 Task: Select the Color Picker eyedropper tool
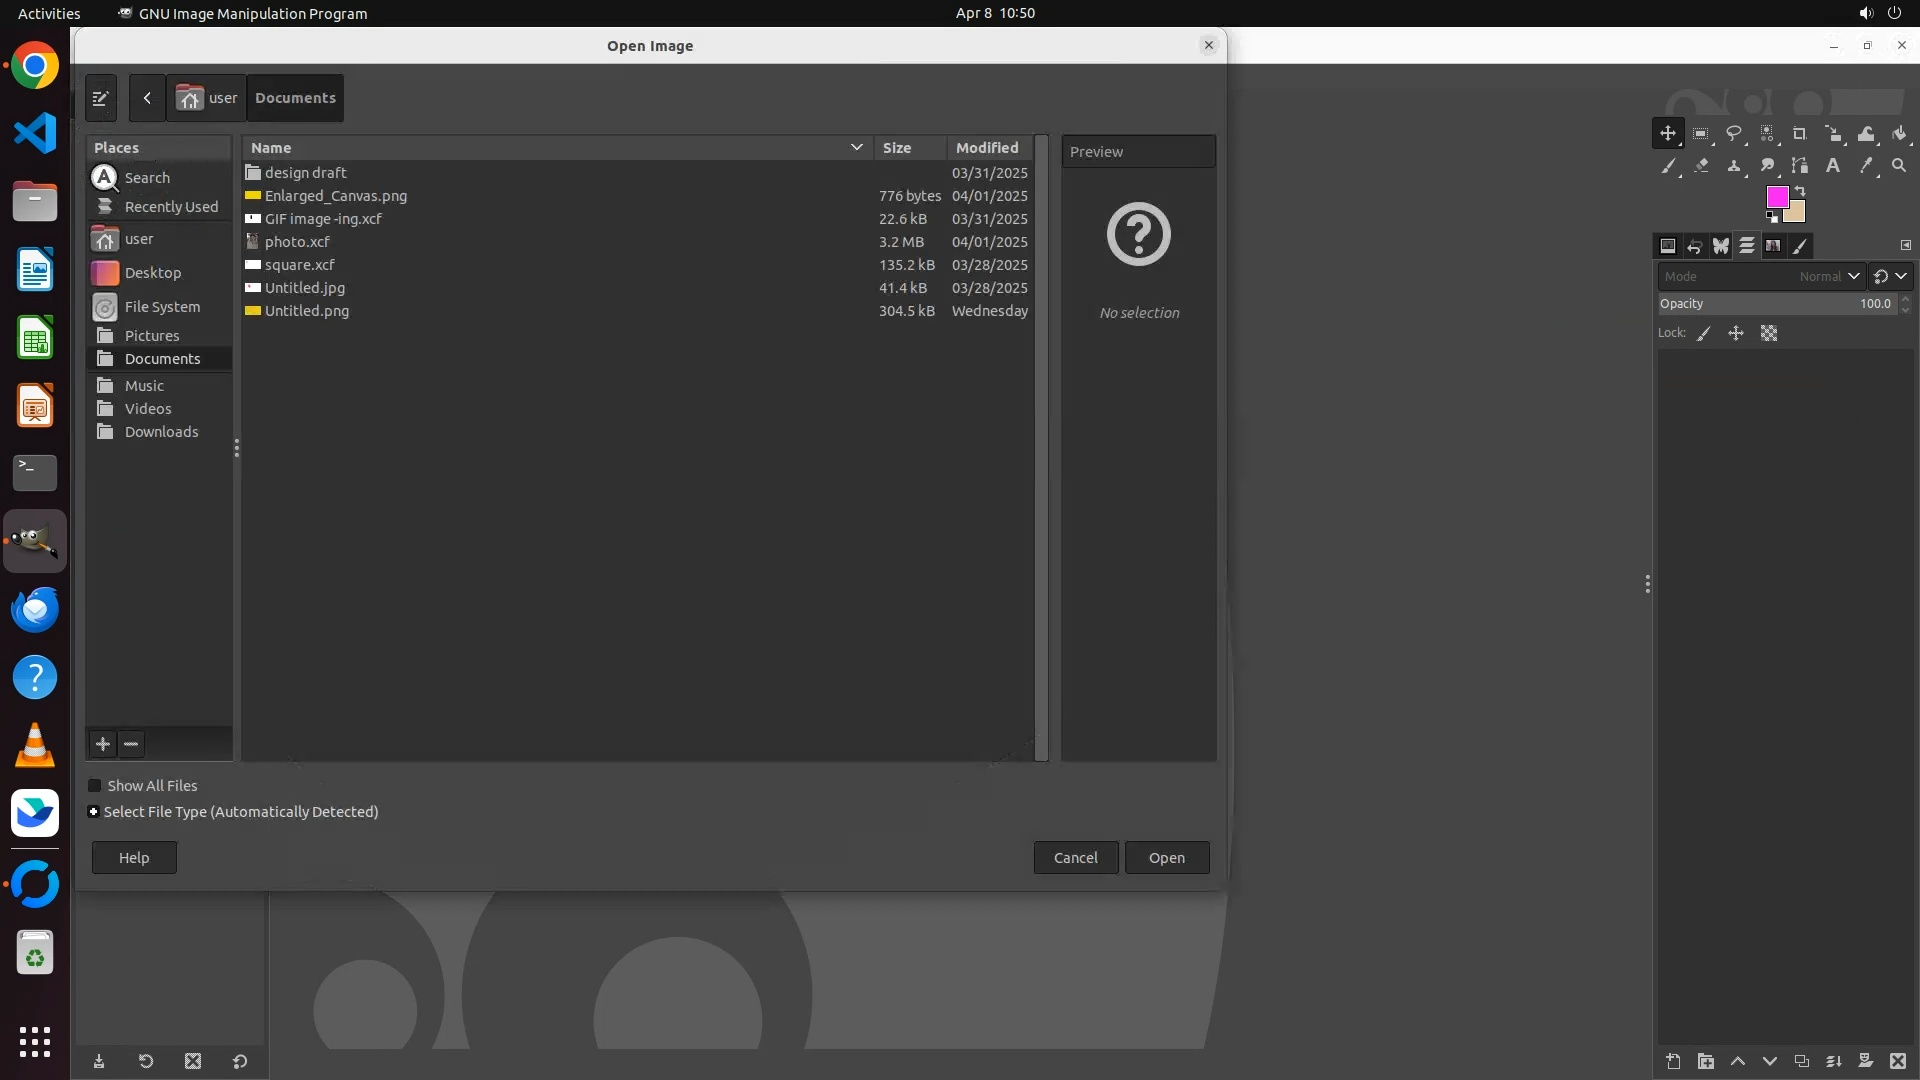click(1866, 166)
